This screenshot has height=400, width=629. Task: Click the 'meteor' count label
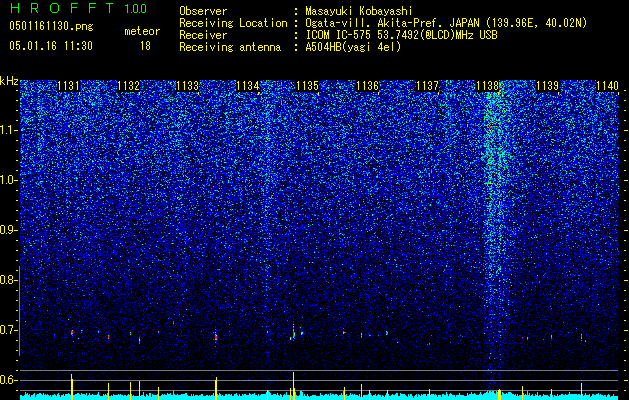coord(142,31)
